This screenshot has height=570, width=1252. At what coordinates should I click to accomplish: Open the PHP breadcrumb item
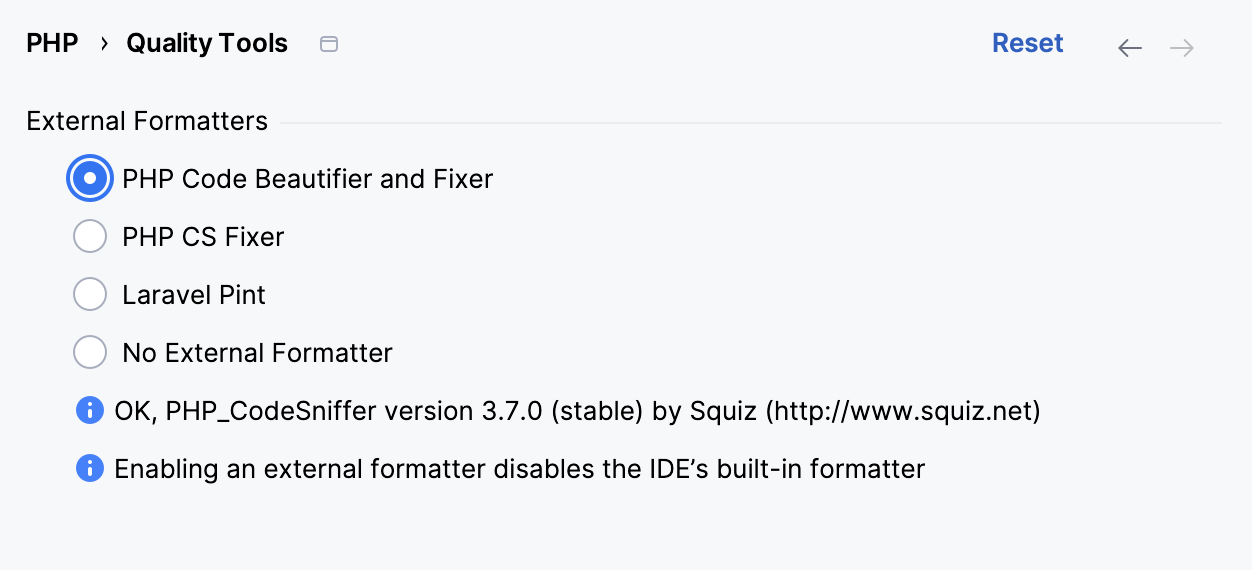52,44
